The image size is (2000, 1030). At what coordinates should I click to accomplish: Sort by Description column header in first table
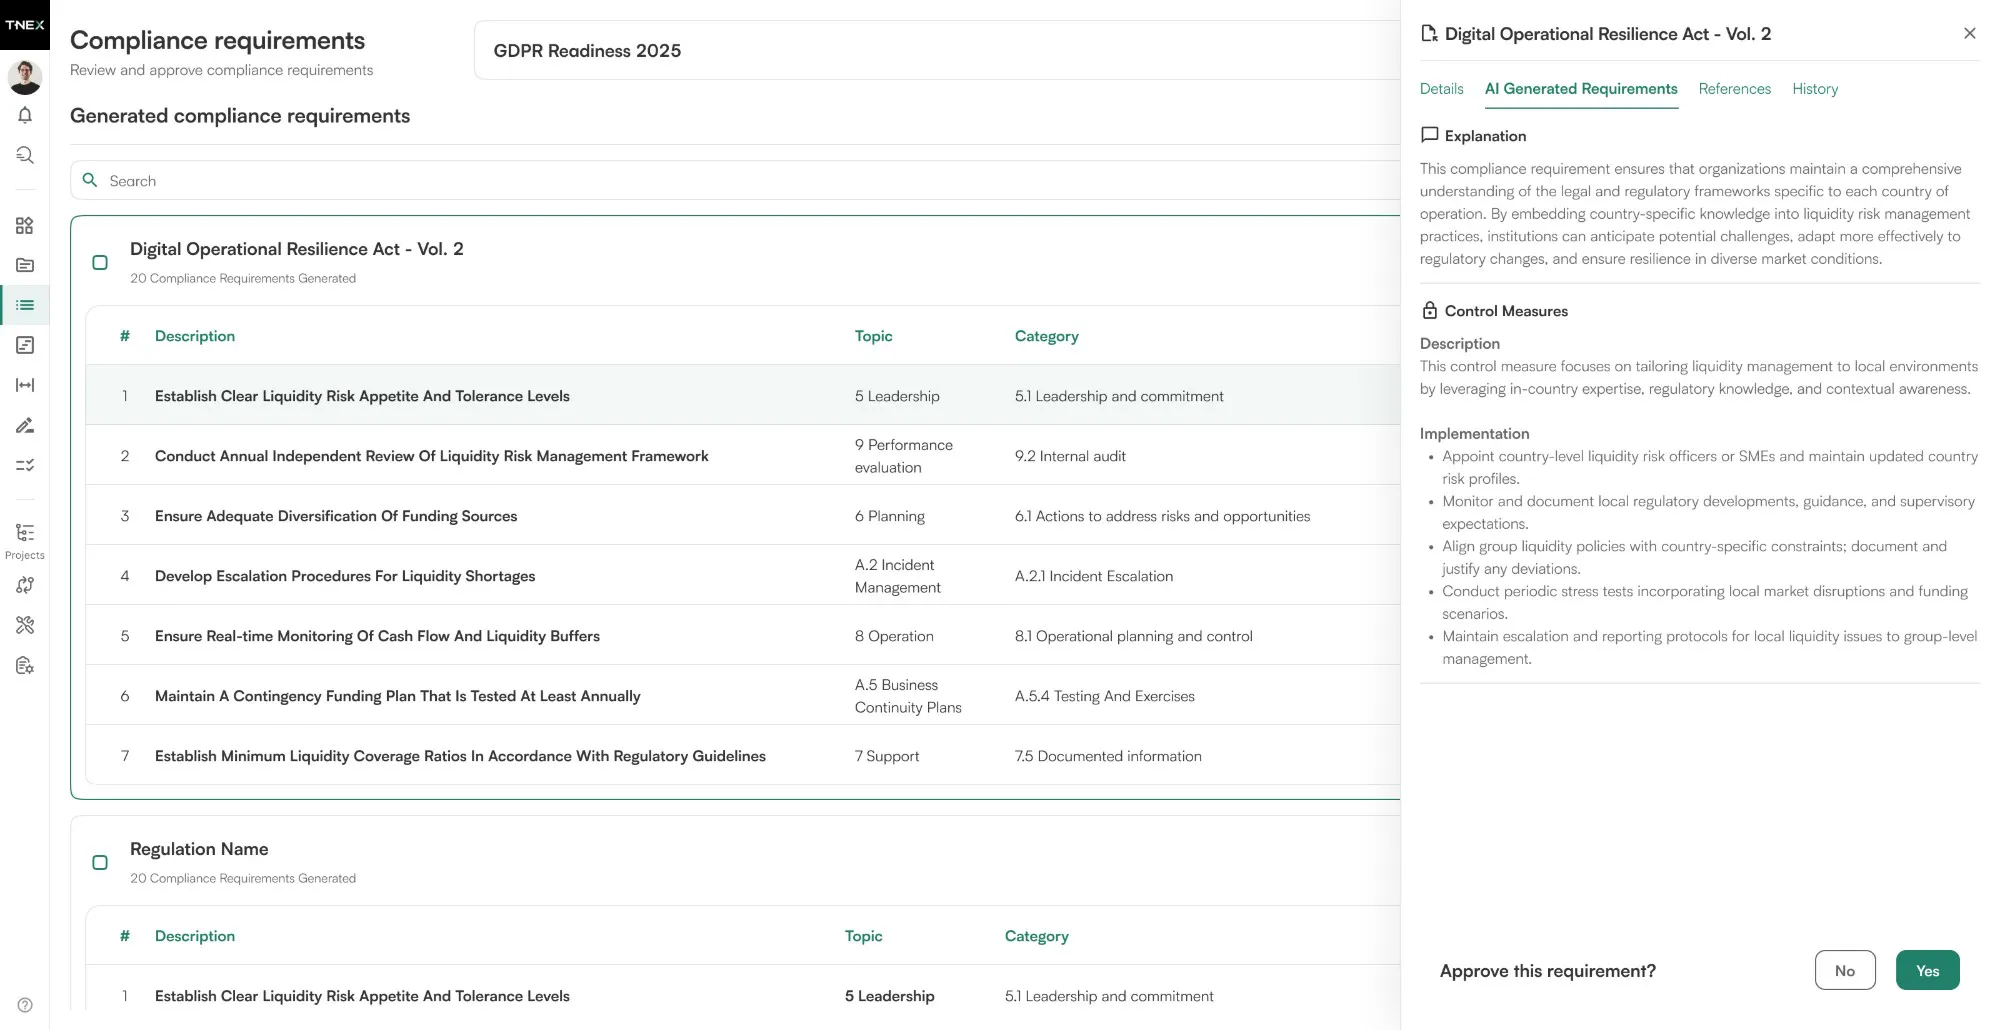click(195, 336)
